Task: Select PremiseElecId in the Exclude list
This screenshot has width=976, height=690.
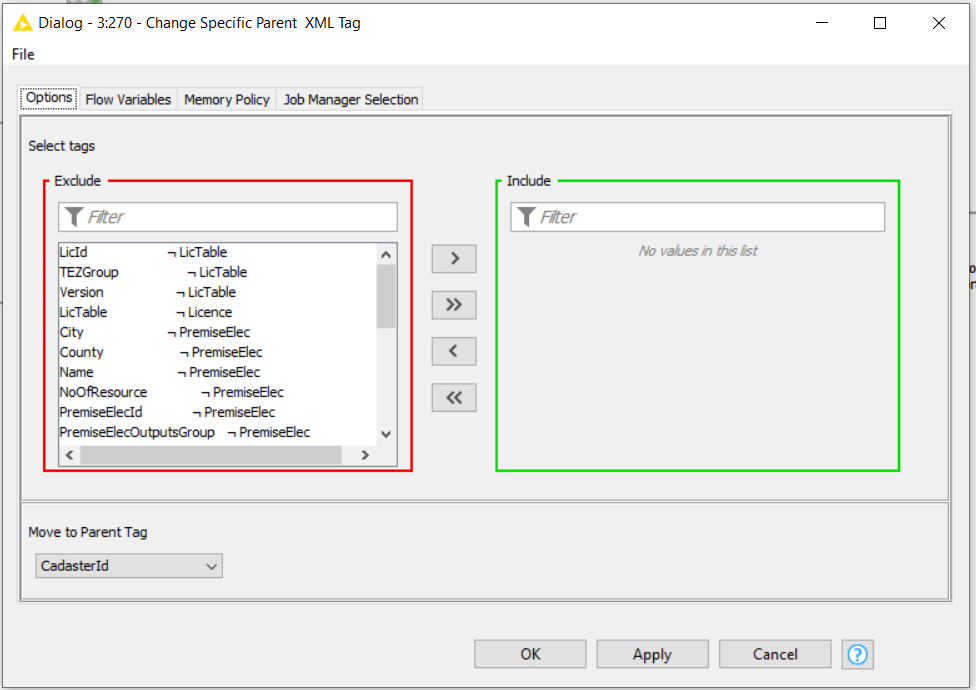Action: 101,412
